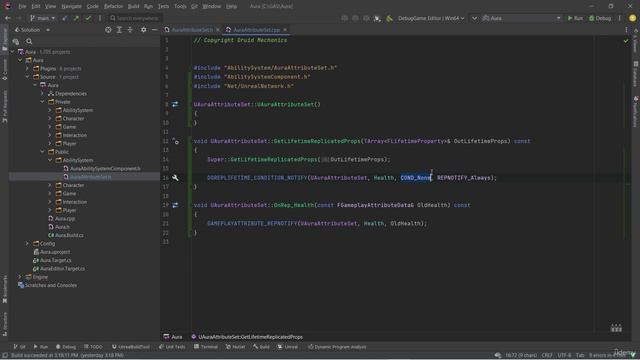Hide the Solution panel with minus icon
This screenshot has height=360, width=640.
click(154, 30)
